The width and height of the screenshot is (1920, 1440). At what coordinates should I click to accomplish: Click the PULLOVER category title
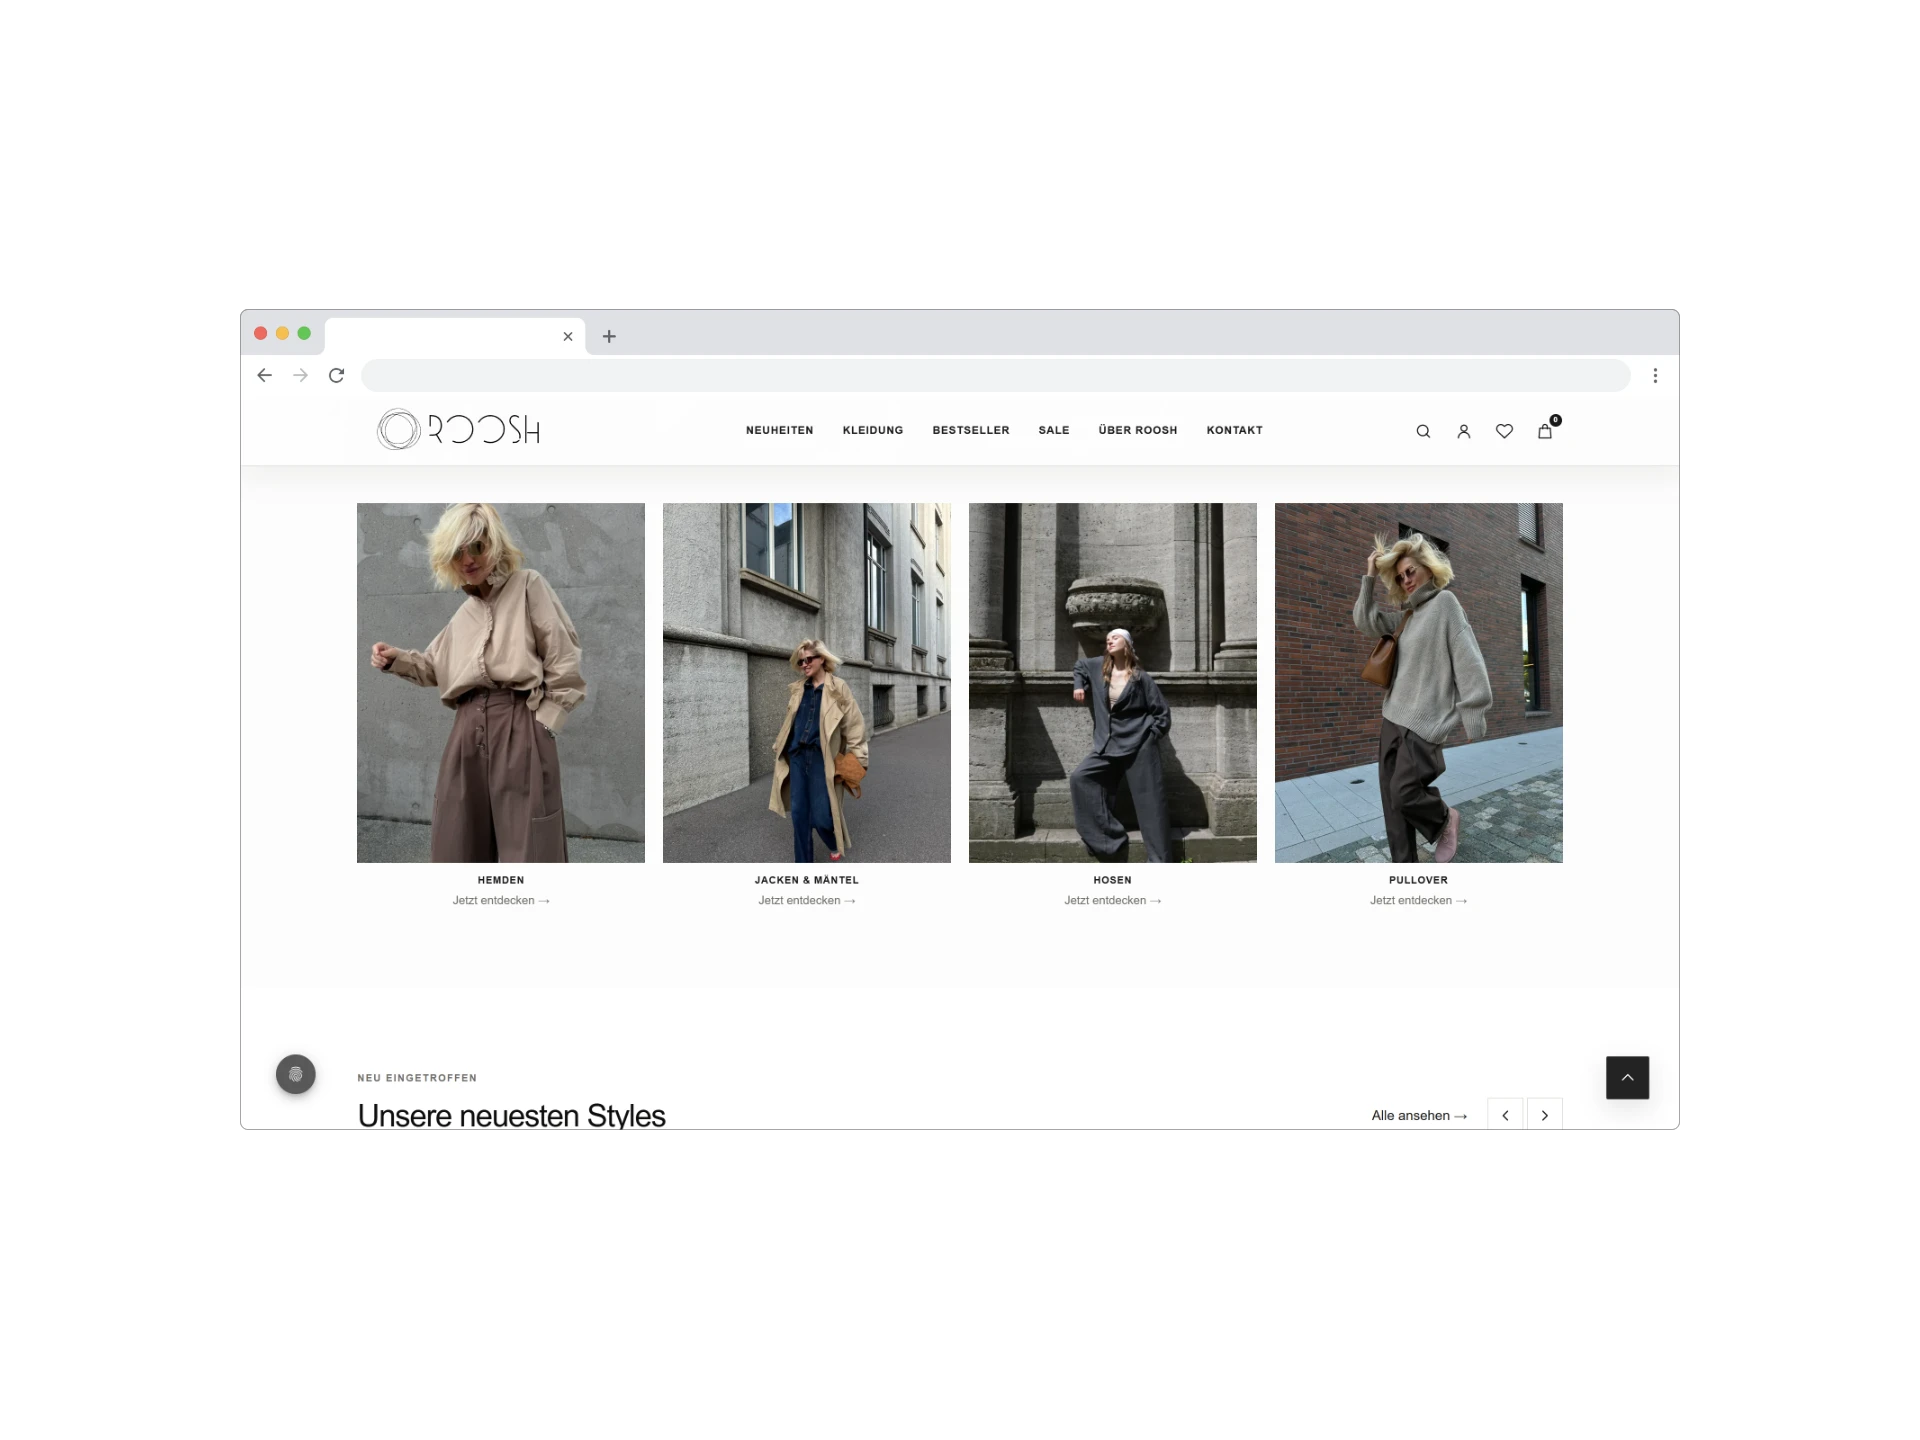[1418, 880]
